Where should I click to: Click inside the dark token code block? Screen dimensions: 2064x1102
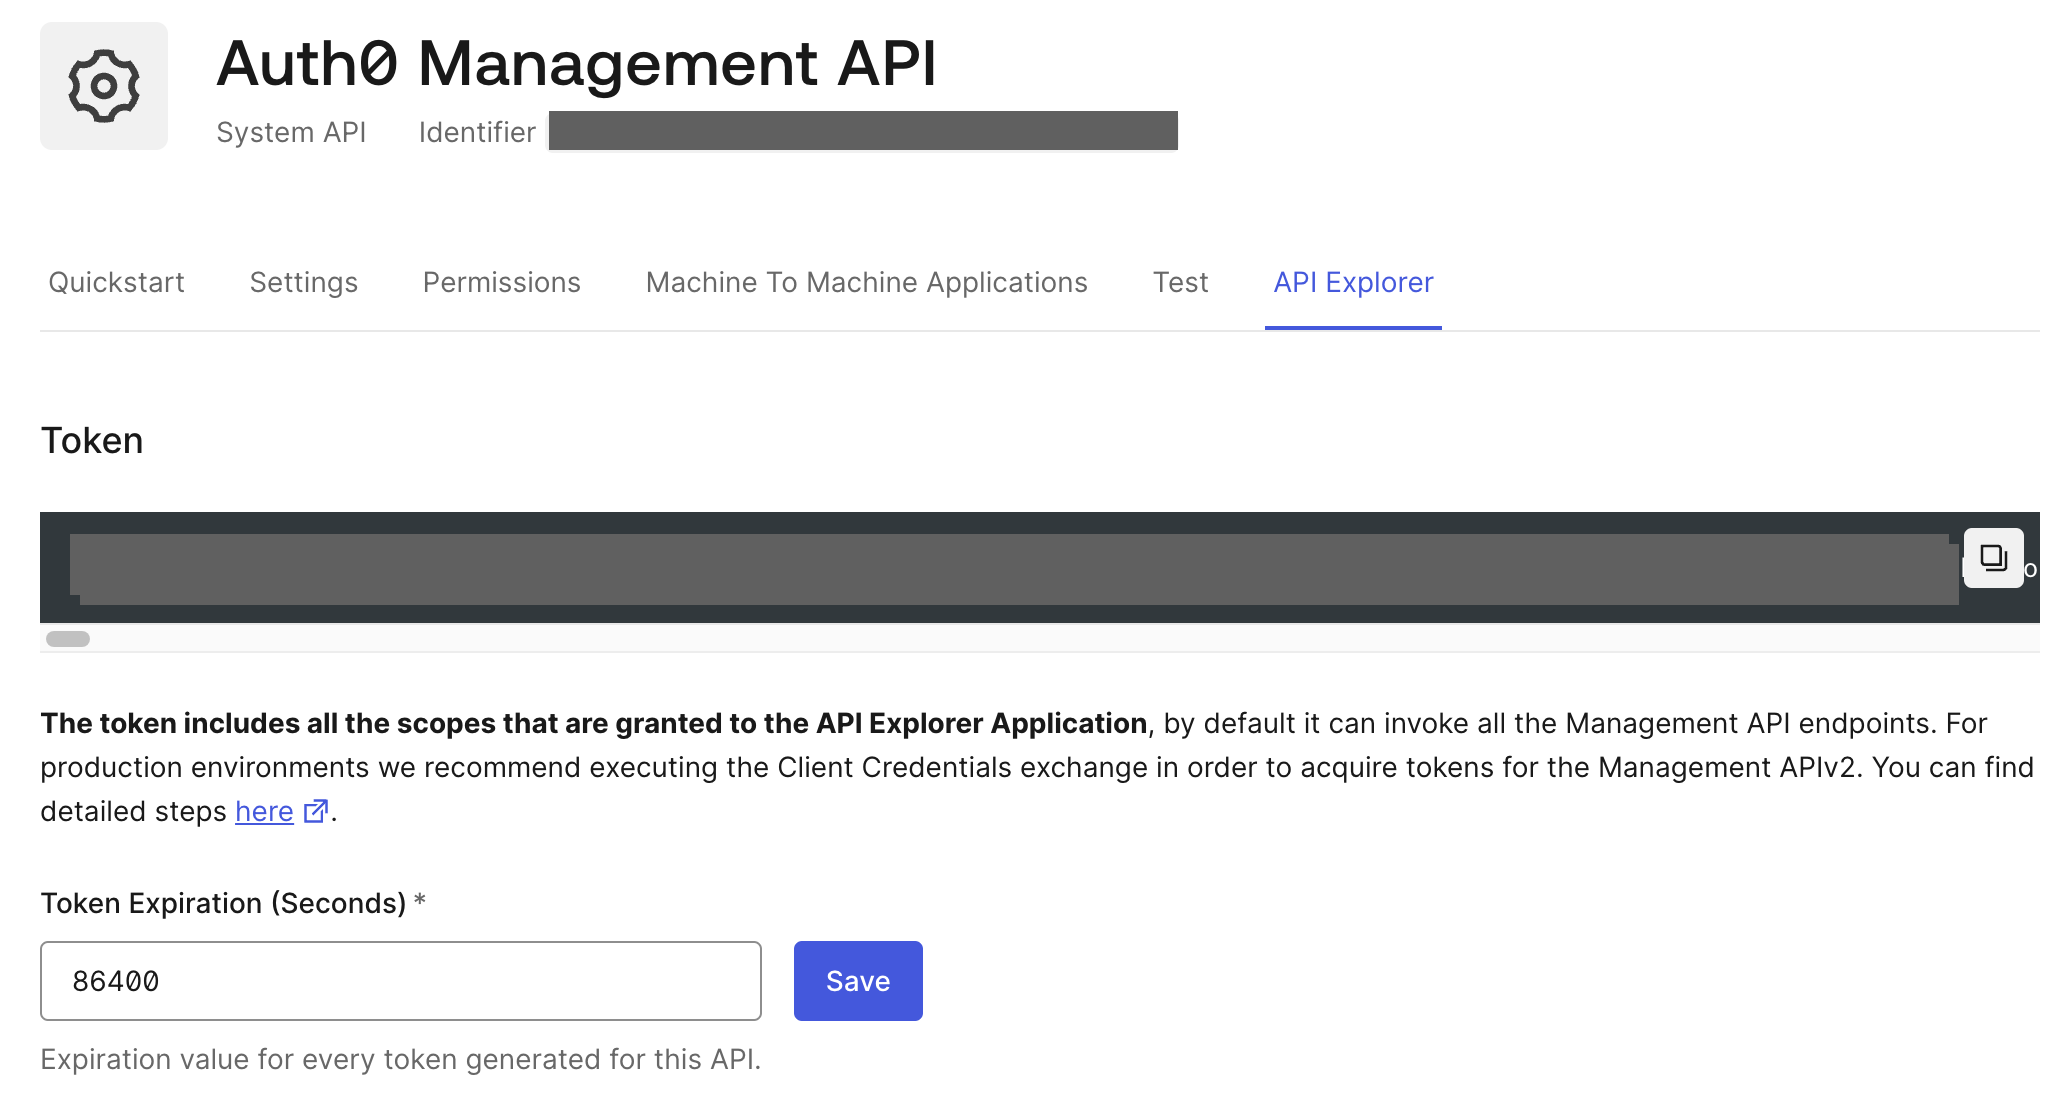click(1000, 568)
